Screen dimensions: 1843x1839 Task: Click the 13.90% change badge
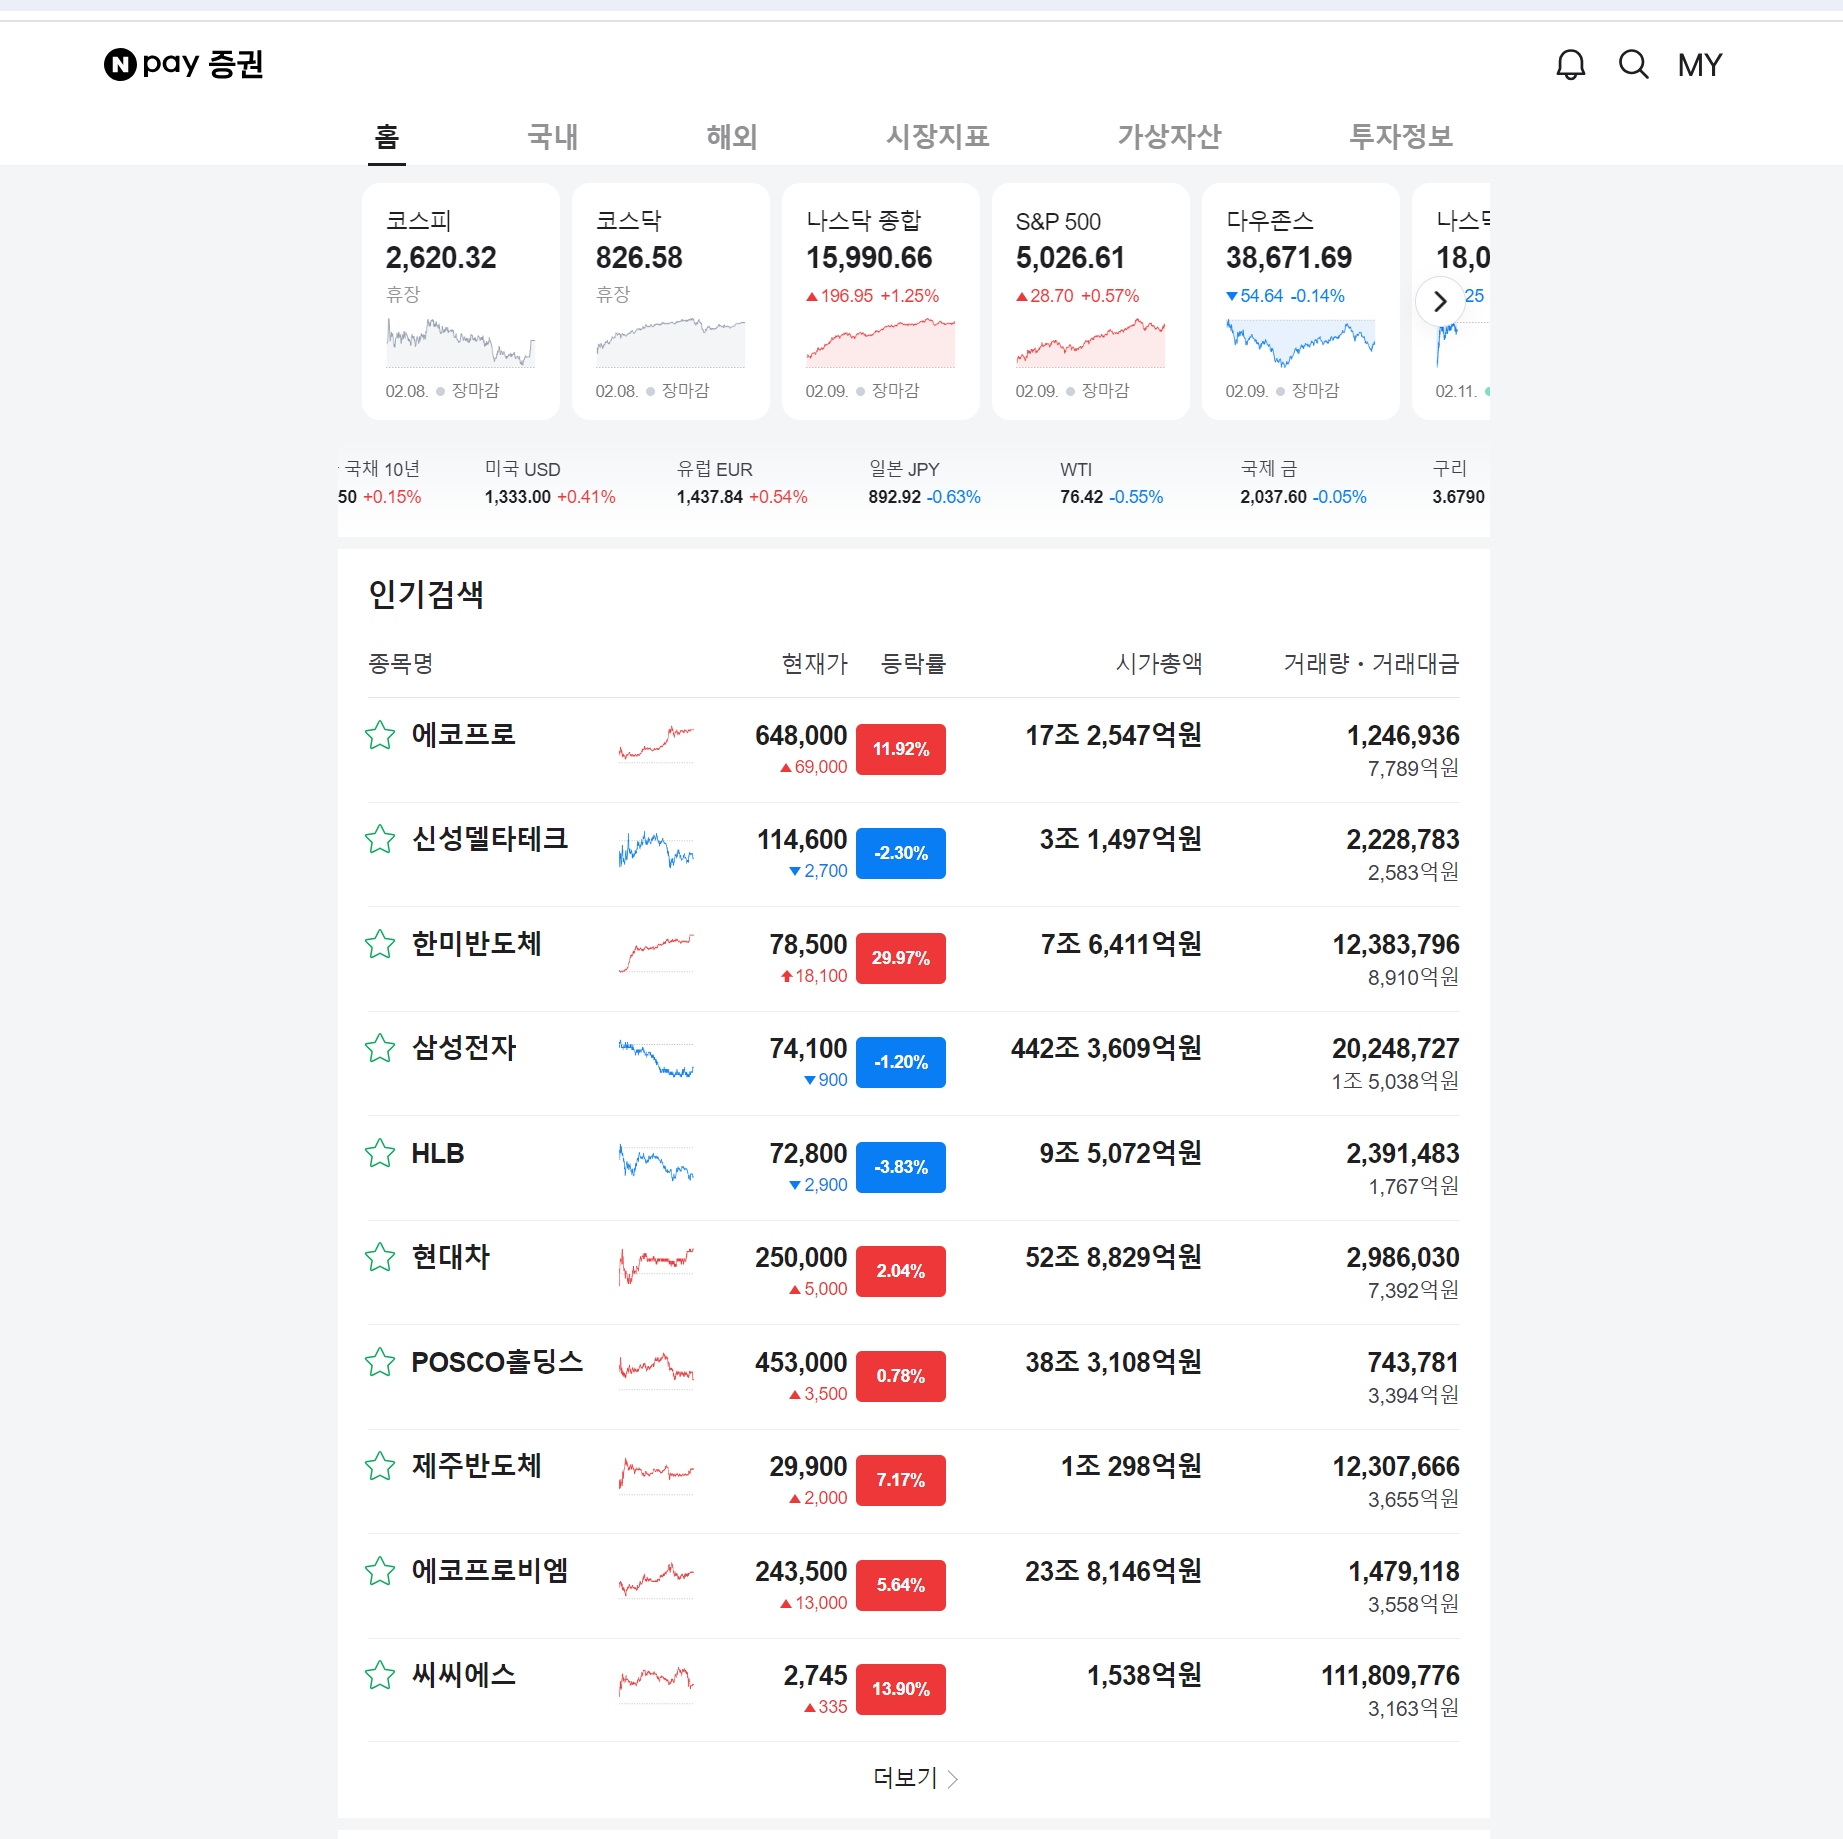pos(901,1689)
